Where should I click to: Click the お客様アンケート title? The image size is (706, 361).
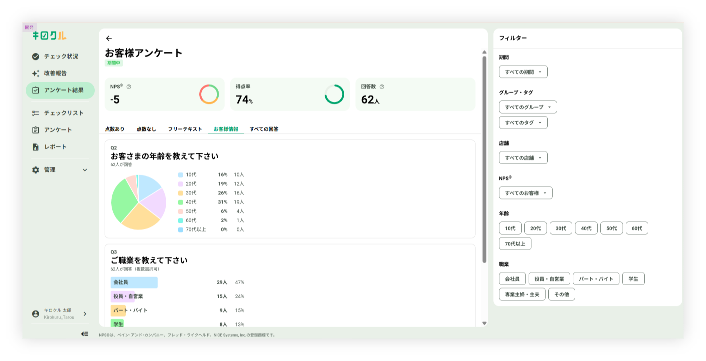coord(144,53)
